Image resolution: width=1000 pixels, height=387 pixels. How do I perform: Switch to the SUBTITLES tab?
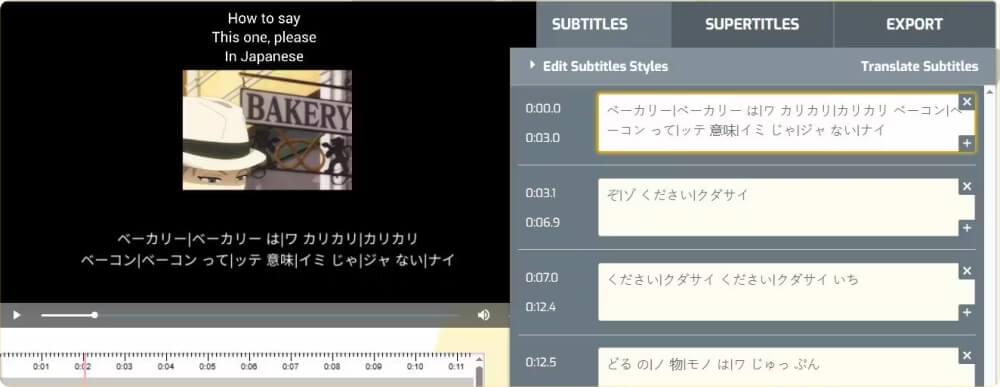pos(590,24)
